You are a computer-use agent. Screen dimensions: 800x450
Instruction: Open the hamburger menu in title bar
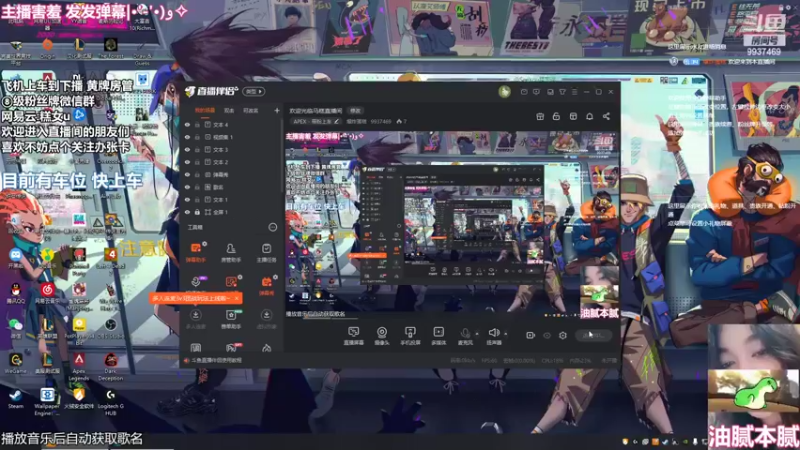click(x=574, y=92)
